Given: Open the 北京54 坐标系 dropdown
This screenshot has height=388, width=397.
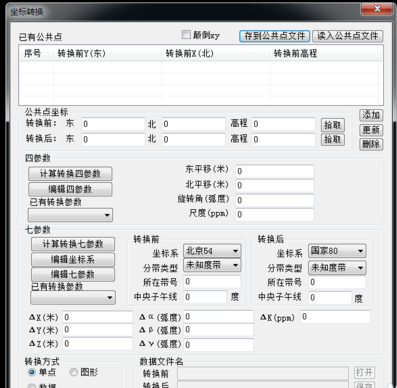Looking at the screenshot, I should [x=212, y=251].
